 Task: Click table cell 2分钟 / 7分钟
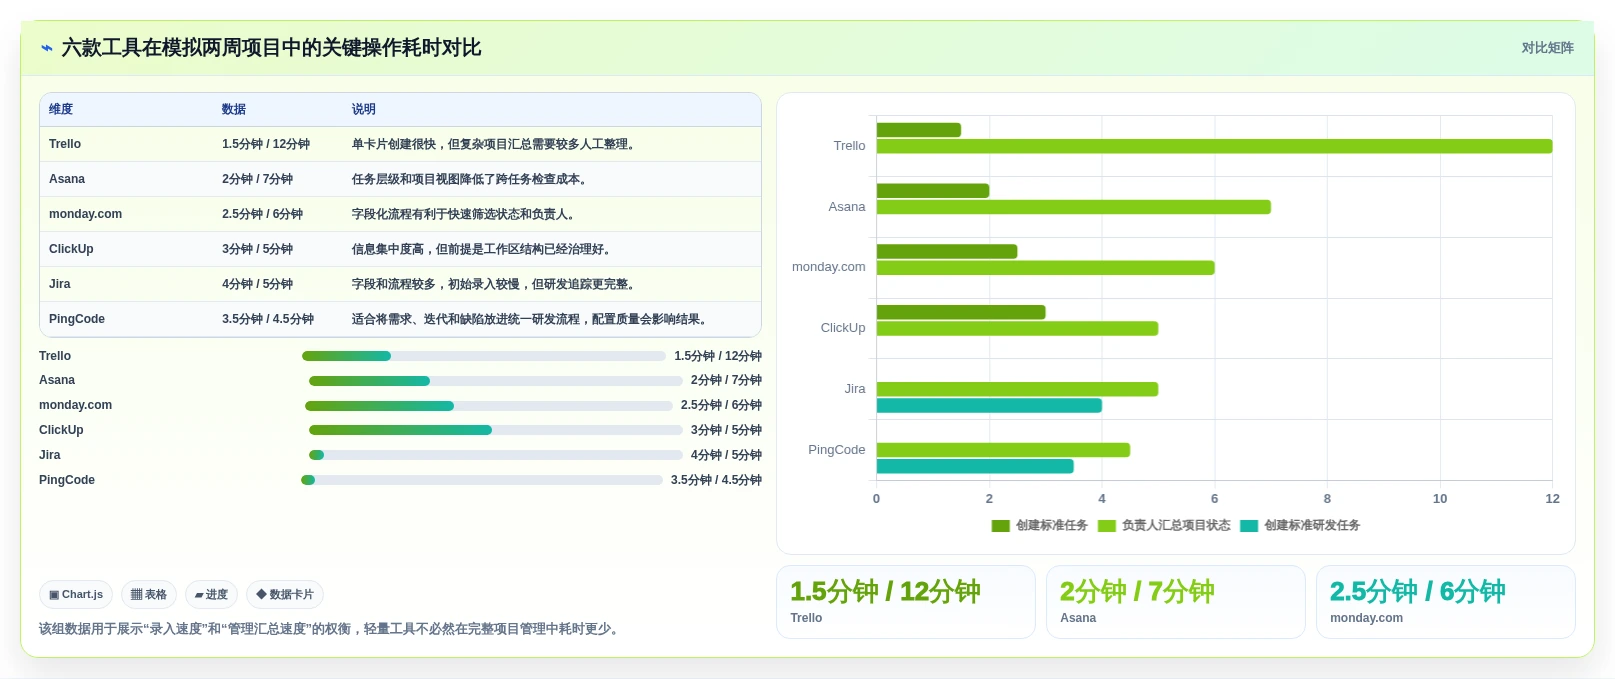pos(257,179)
